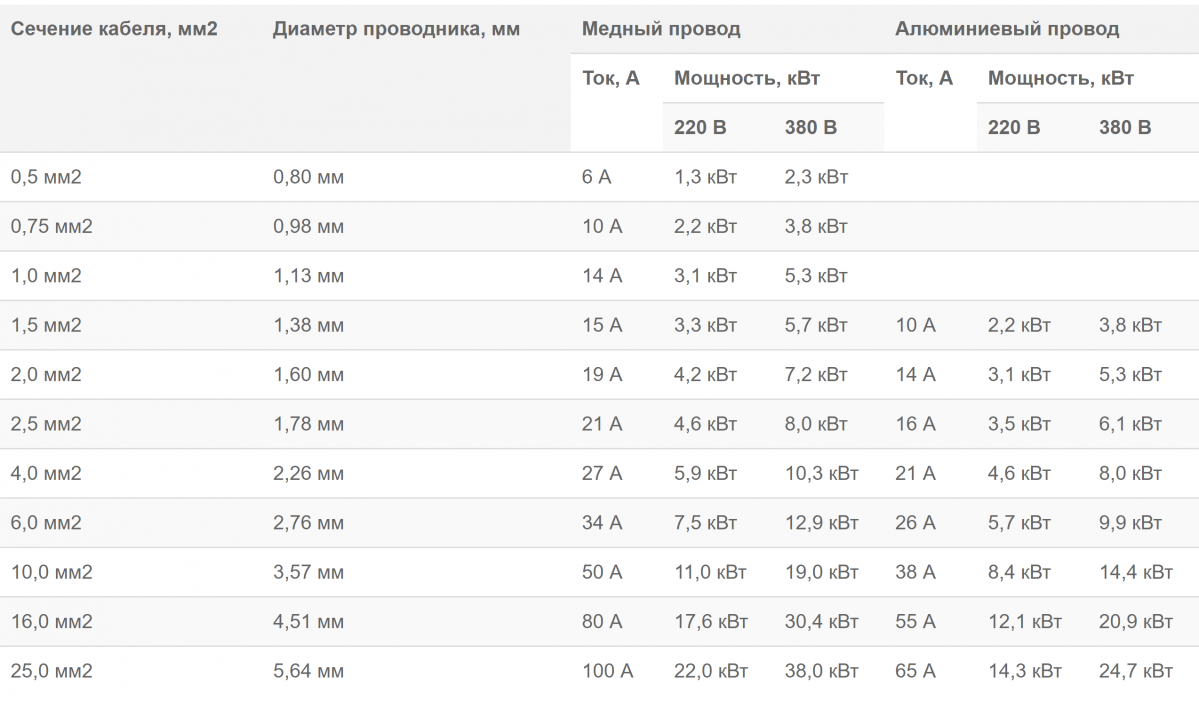This screenshot has height=702, width=1199.
Task: Click the aluminium '380 В' subheader
Action: (x=1125, y=127)
